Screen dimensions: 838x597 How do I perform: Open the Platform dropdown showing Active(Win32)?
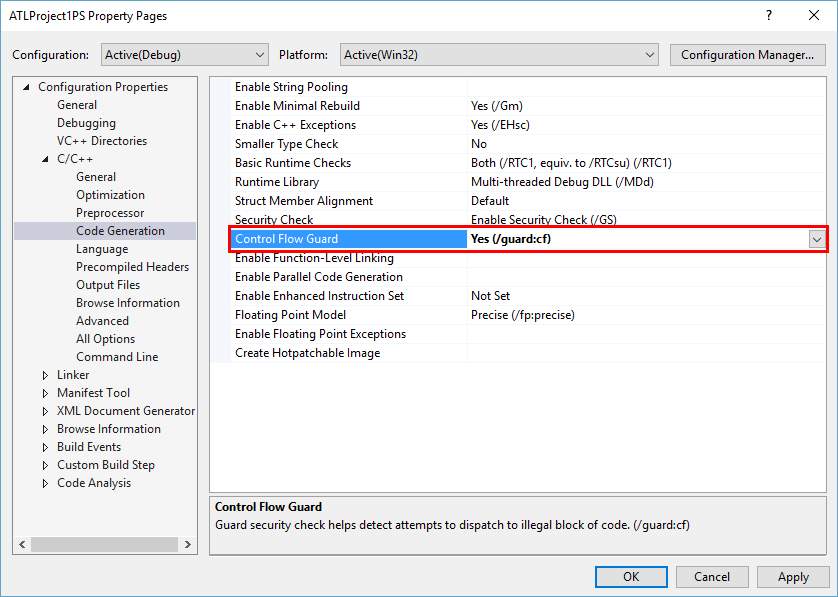(499, 55)
